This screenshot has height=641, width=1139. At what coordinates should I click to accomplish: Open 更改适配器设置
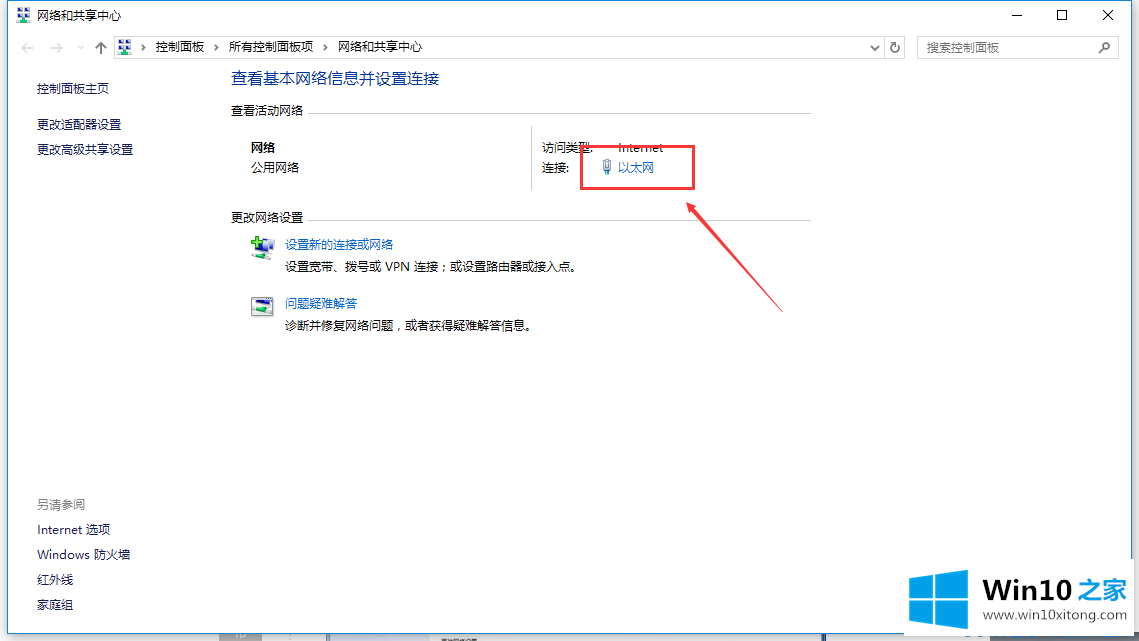click(x=79, y=124)
